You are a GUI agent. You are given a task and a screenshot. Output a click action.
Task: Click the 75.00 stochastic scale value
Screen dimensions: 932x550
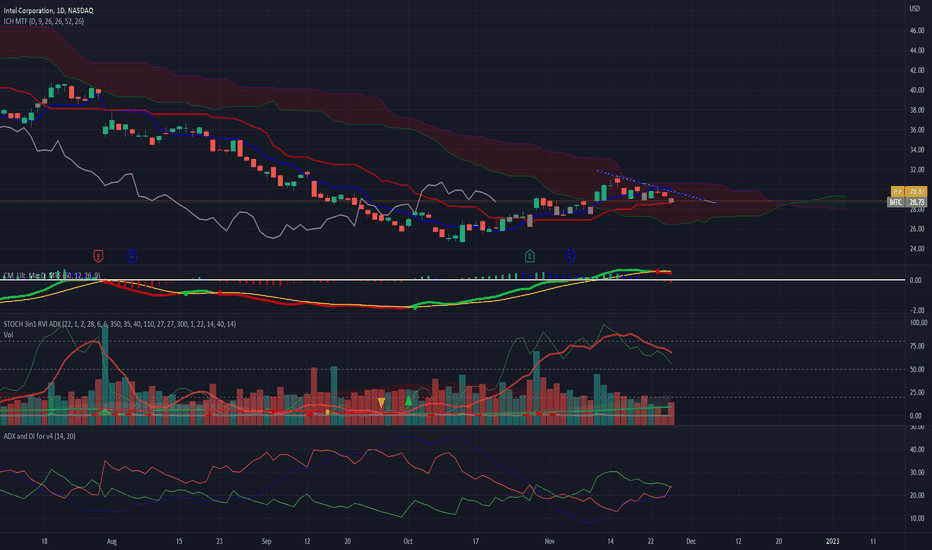(x=917, y=346)
